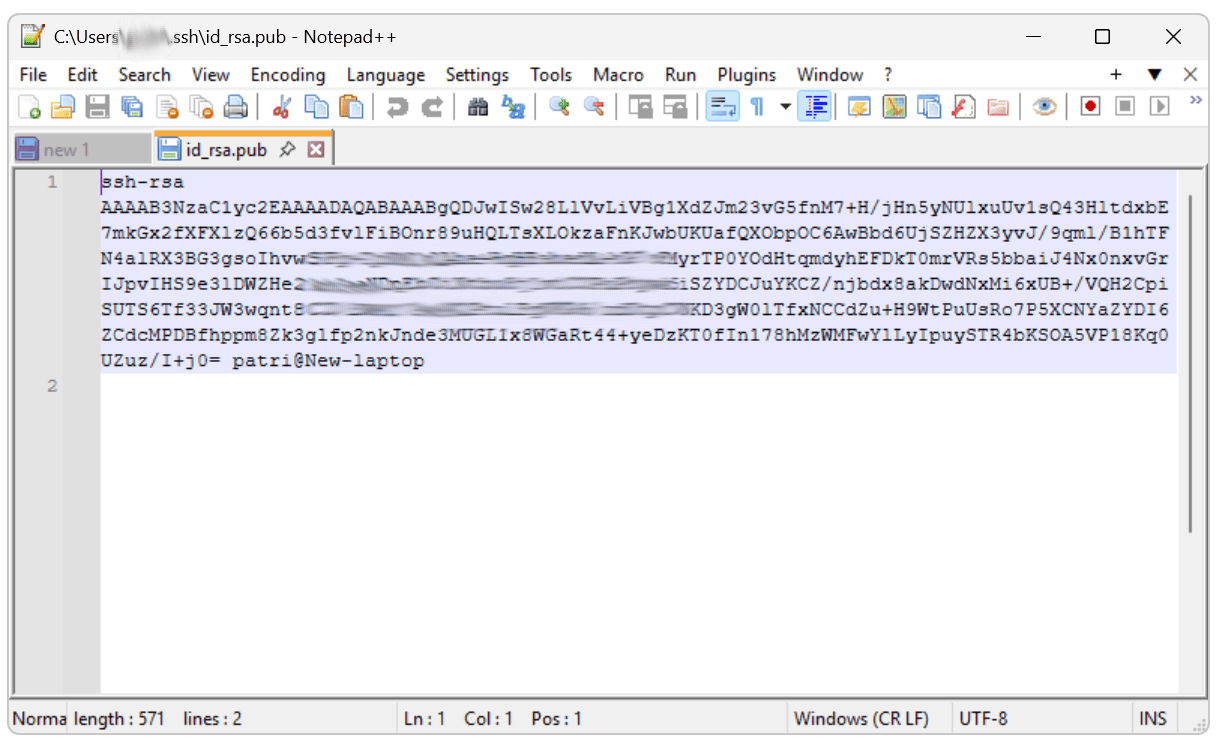Open Find with the binoculars icon
The height and width of the screenshot is (748, 1220).
[x=478, y=106]
